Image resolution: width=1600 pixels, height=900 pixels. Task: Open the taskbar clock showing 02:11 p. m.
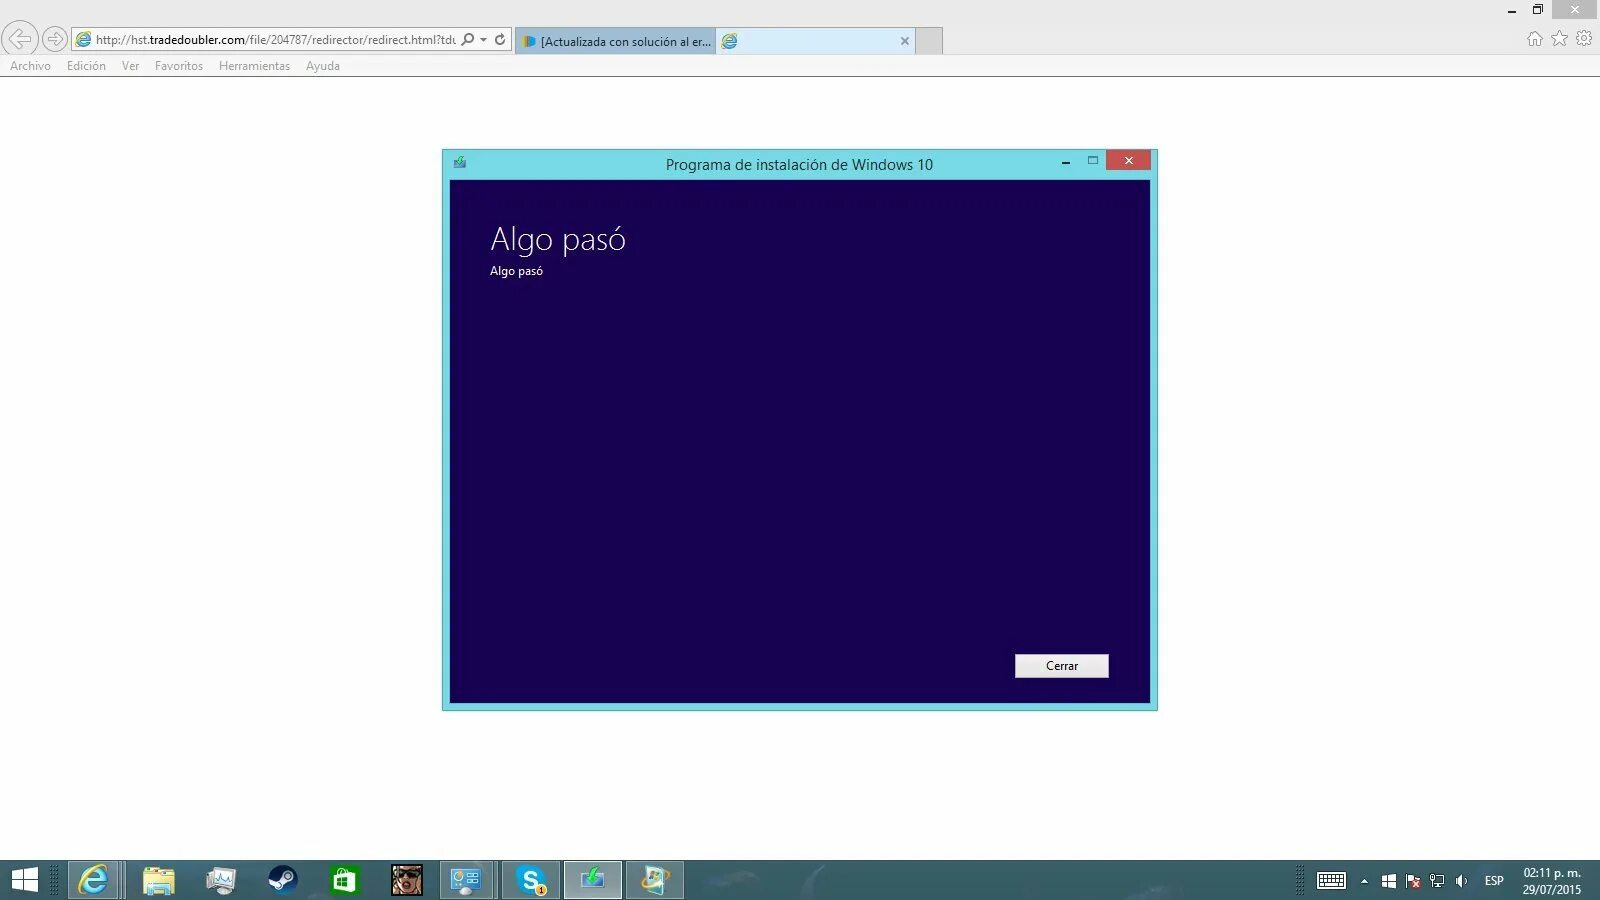[x=1552, y=881]
